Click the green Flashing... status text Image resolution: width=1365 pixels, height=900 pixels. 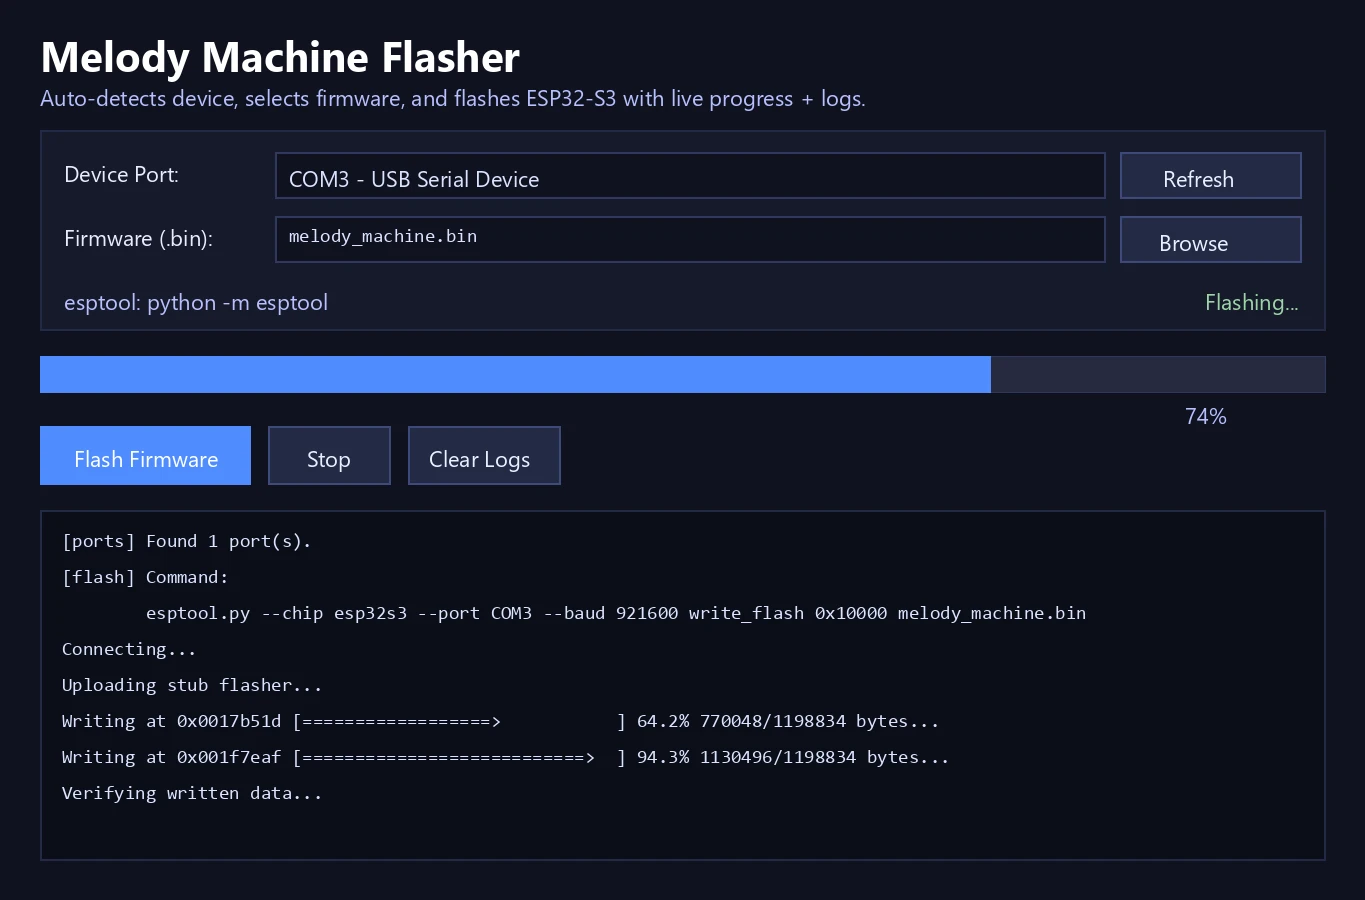[x=1251, y=303]
